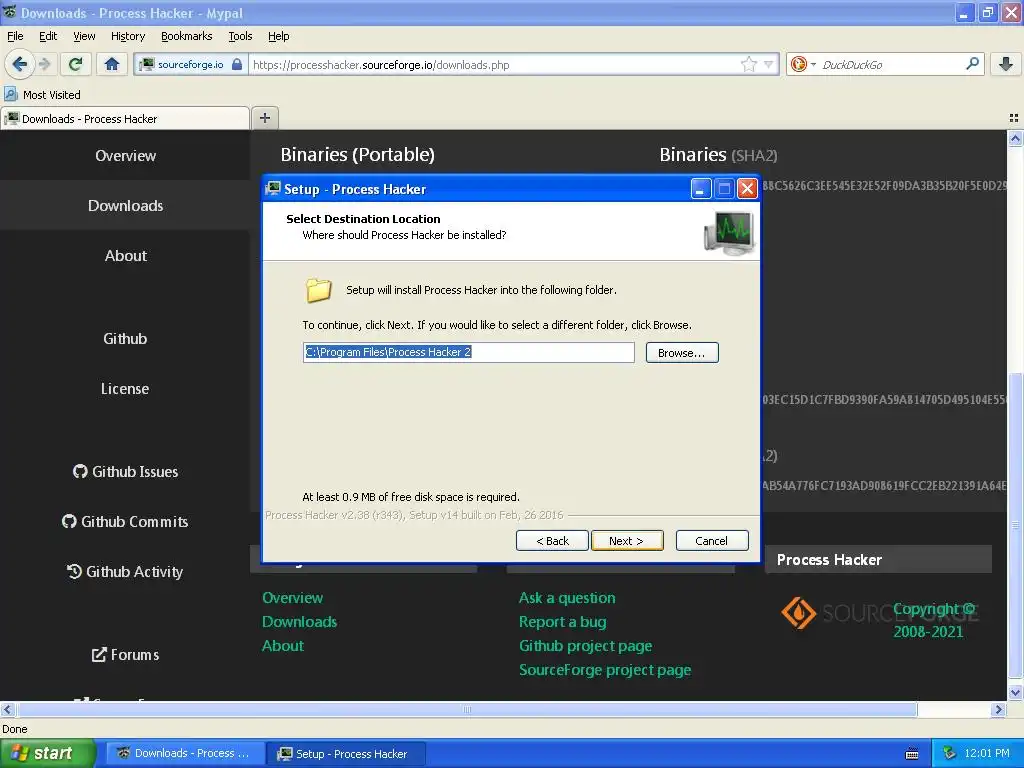Click the footer Downloads link
The height and width of the screenshot is (768, 1024).
click(x=300, y=622)
